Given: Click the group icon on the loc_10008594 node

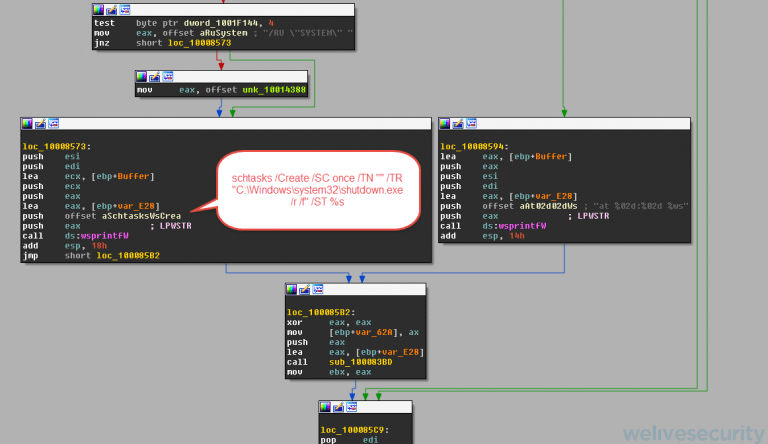Looking at the screenshot, I should [471, 123].
